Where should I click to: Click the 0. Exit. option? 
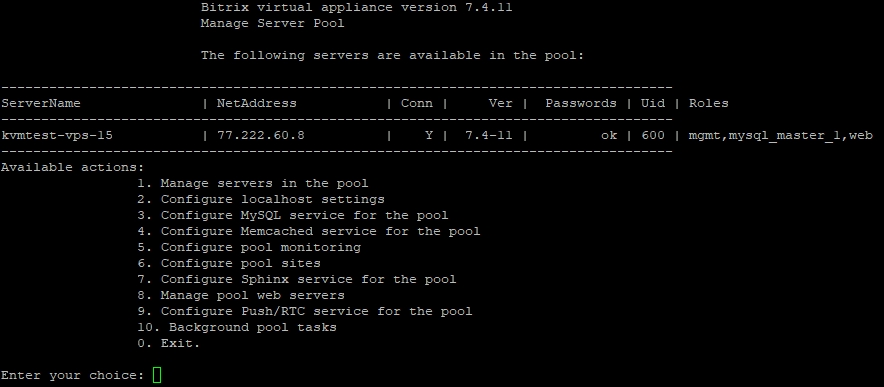169,343
